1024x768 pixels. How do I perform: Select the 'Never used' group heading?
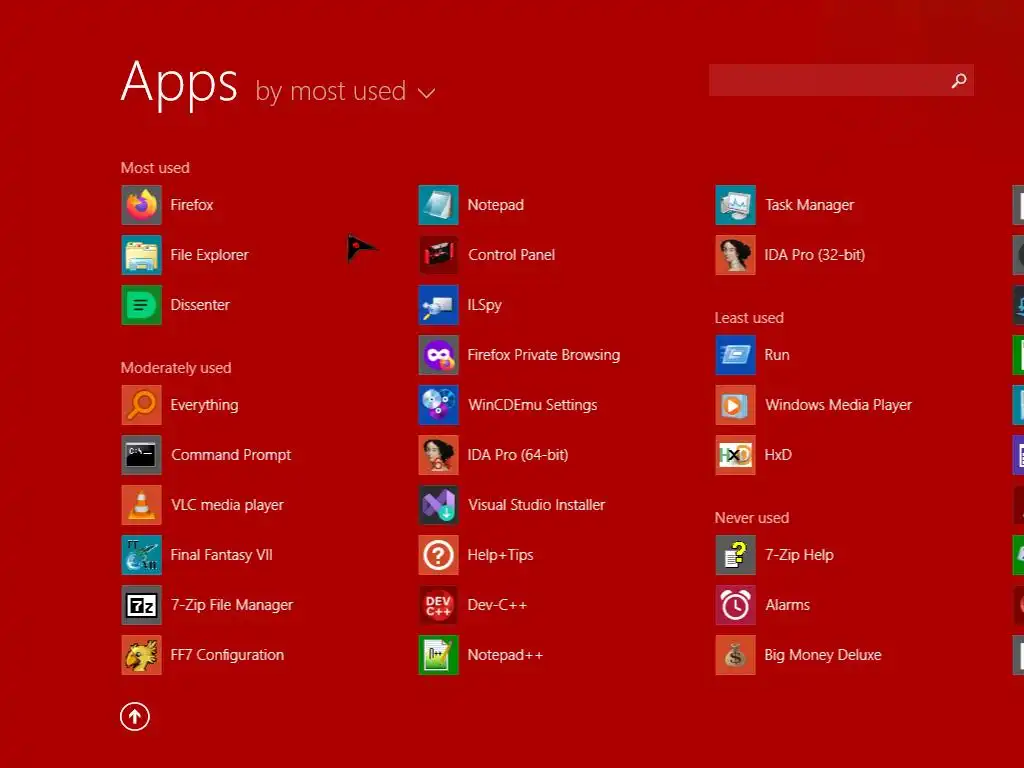click(752, 518)
